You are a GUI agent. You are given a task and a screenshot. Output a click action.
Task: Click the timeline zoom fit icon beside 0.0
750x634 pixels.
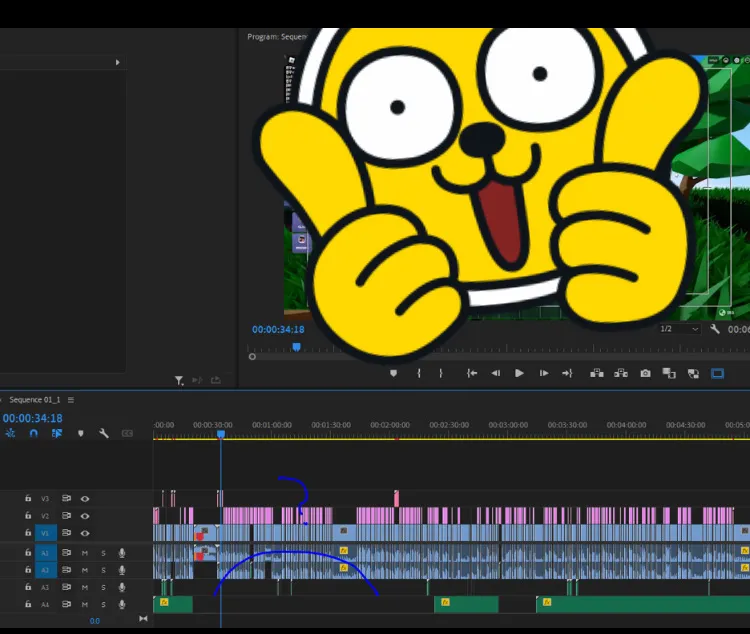coord(143,619)
